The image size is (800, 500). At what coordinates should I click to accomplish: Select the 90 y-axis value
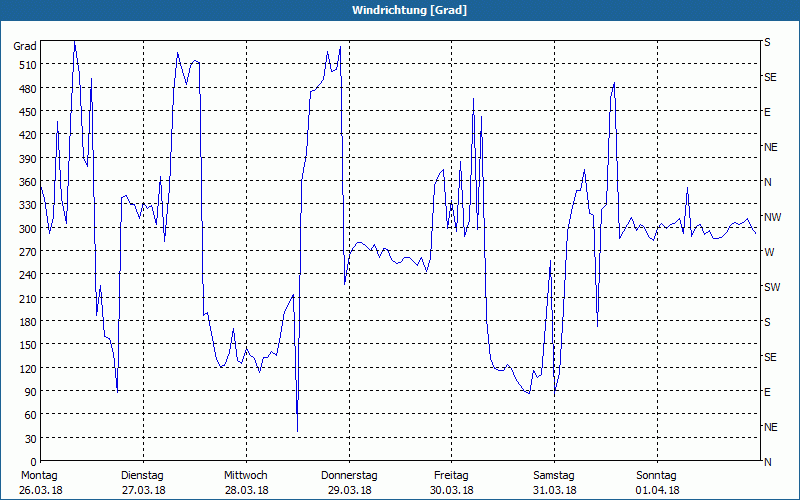coord(31,392)
